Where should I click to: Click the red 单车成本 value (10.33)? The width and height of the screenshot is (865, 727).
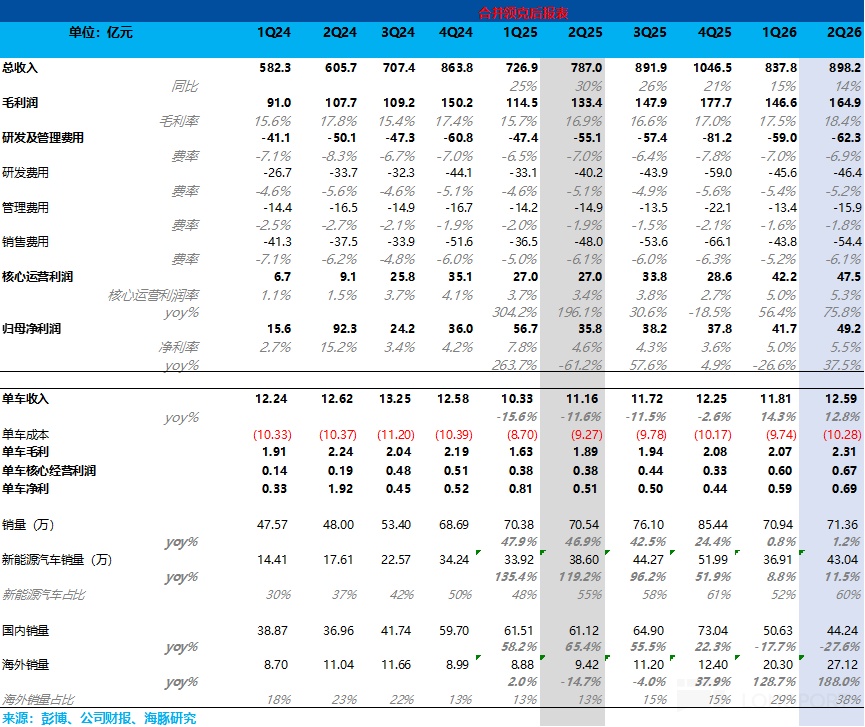click(272, 435)
